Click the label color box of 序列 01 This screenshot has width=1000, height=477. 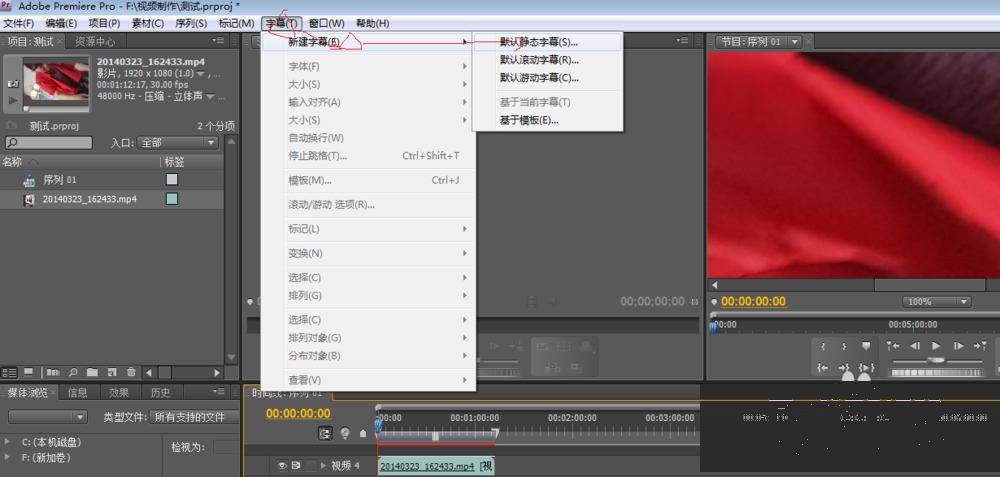coord(171,180)
